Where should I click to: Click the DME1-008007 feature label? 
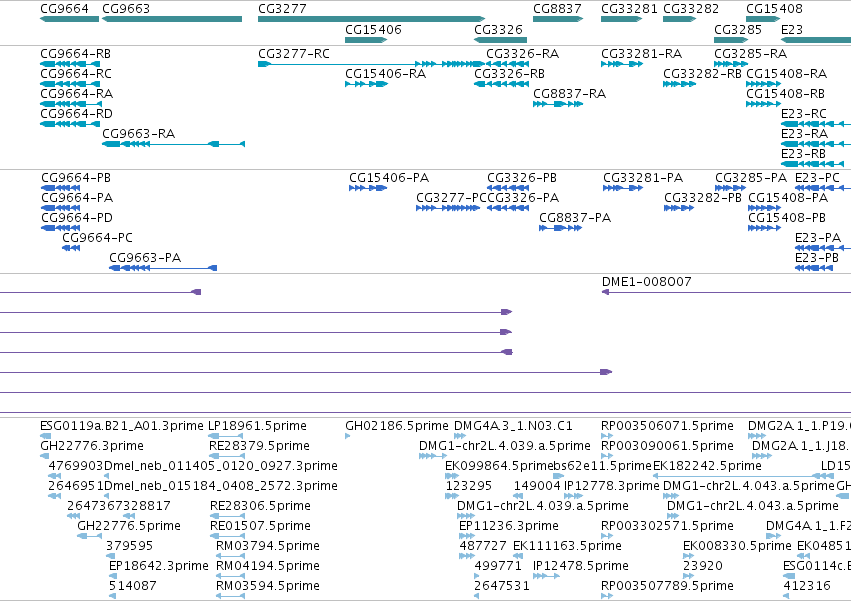(x=646, y=282)
